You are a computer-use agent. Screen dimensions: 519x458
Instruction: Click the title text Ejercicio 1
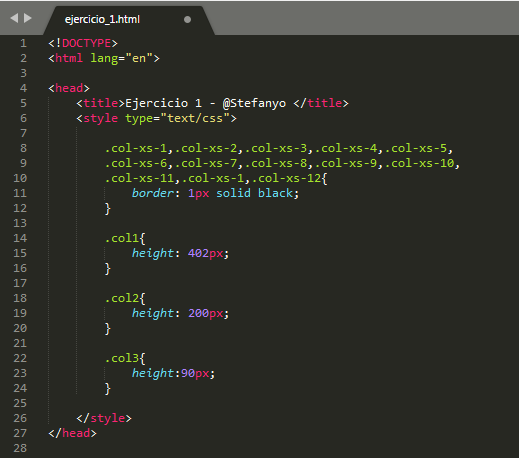[x=163, y=104]
